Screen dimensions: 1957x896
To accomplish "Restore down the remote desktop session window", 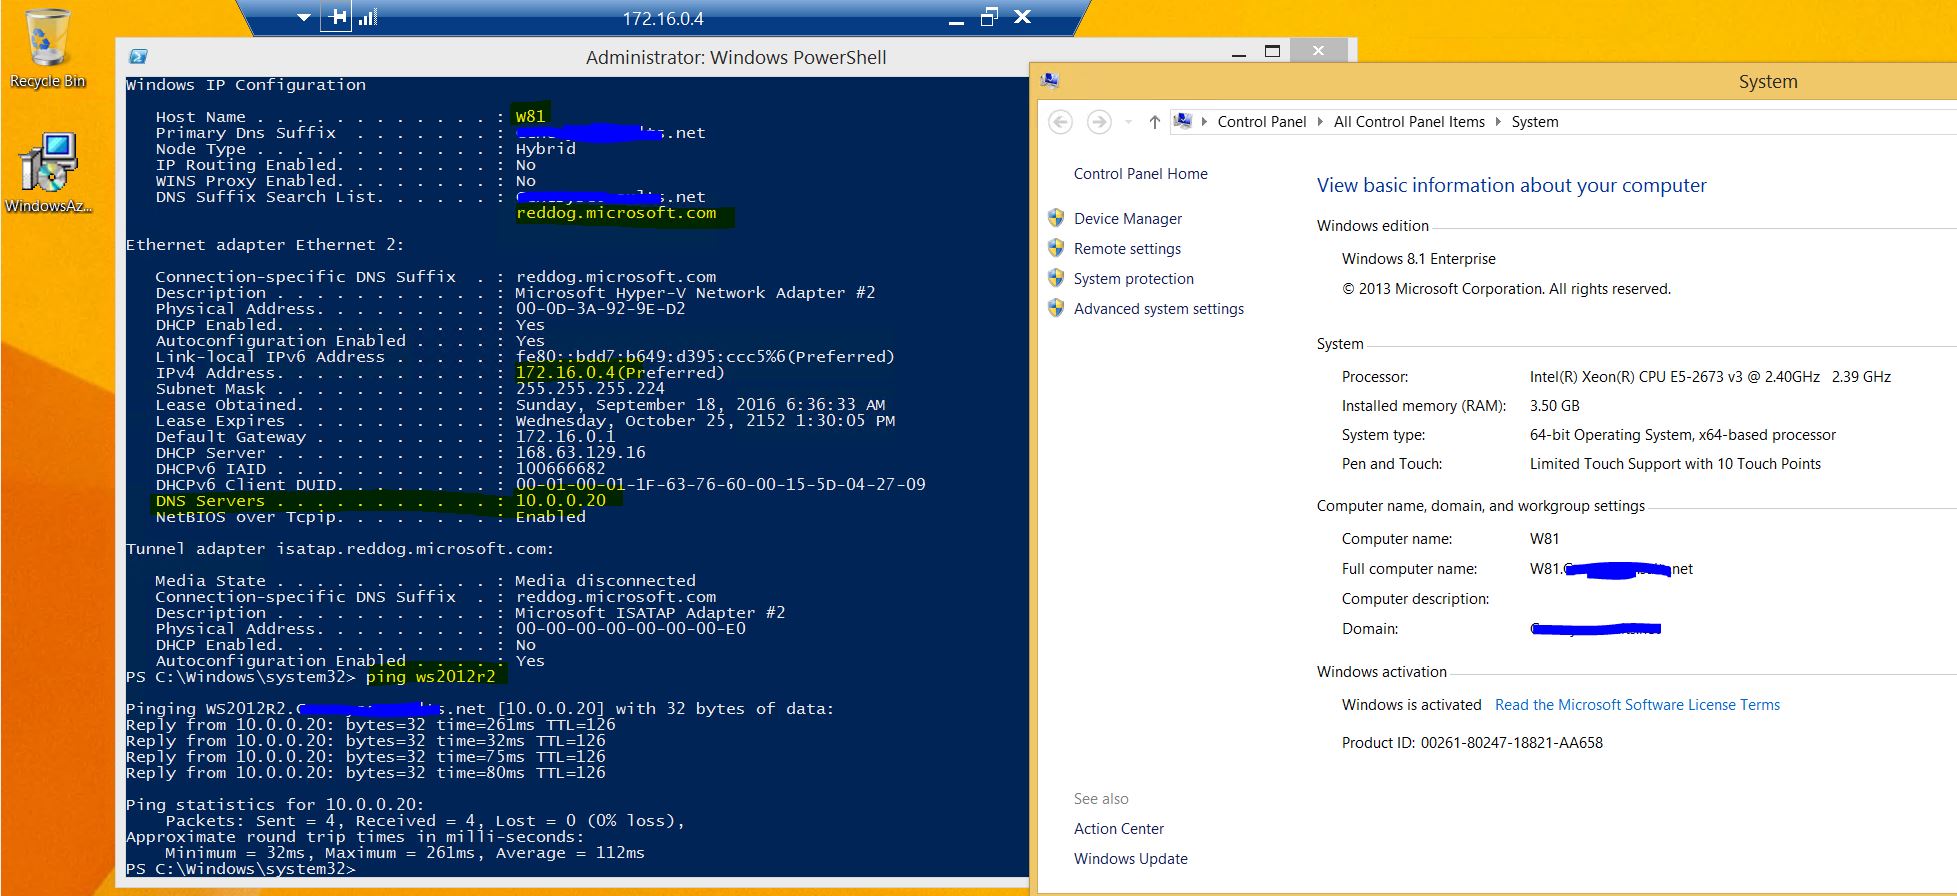I will pos(989,17).
